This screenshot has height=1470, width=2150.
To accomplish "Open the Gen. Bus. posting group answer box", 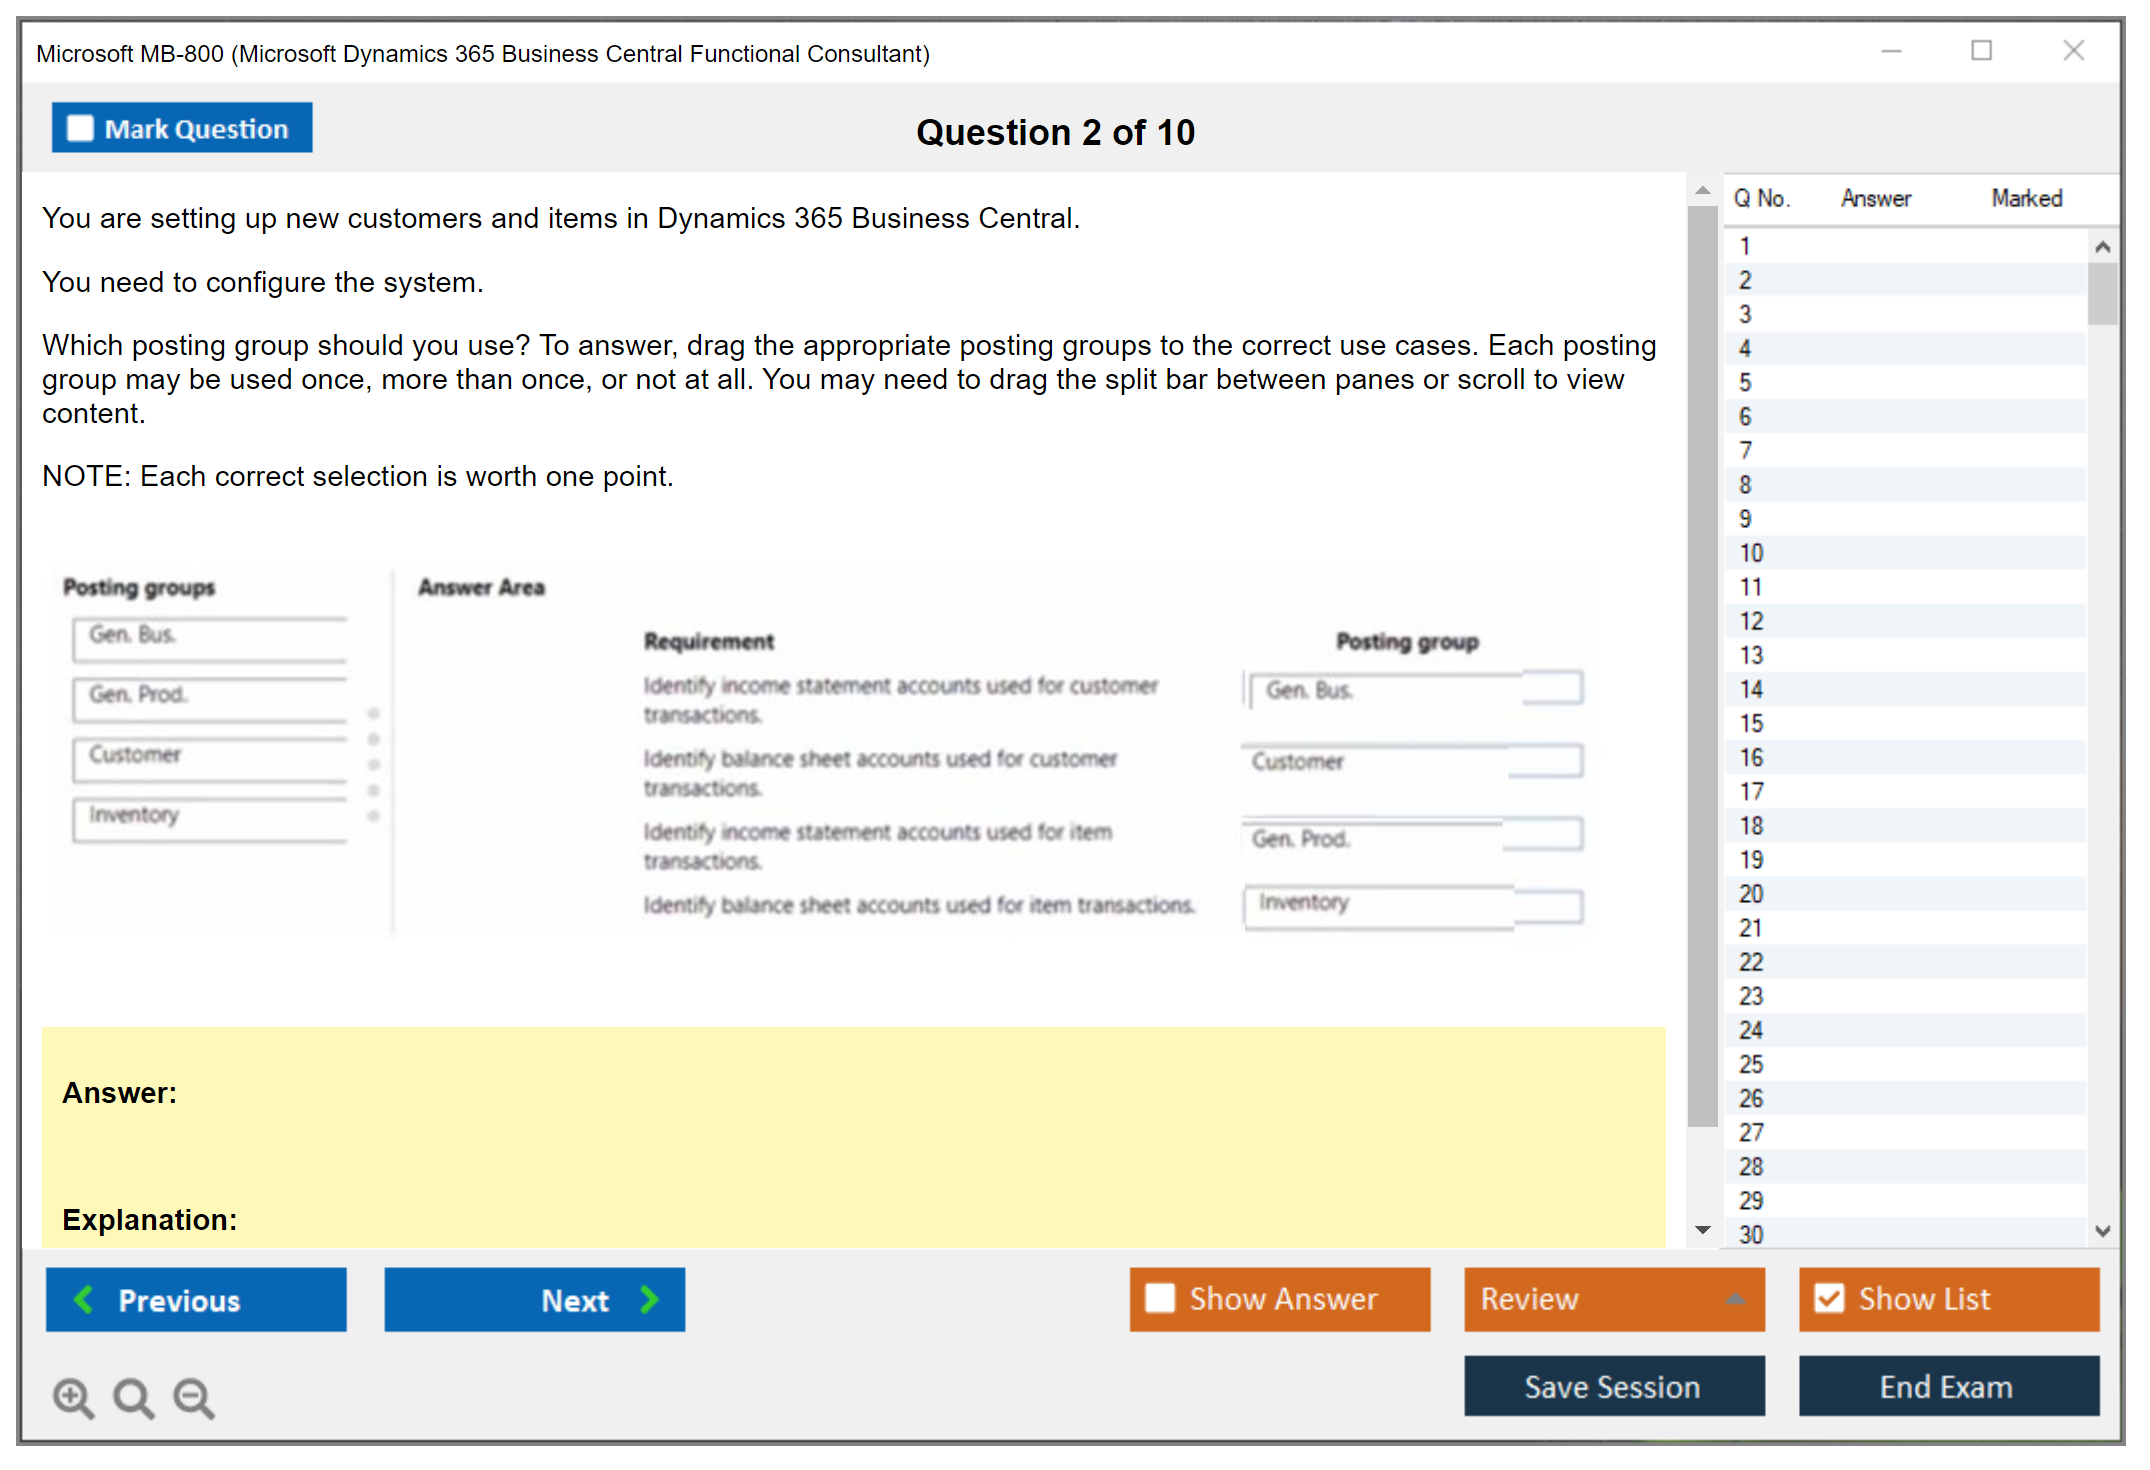I will [1414, 689].
